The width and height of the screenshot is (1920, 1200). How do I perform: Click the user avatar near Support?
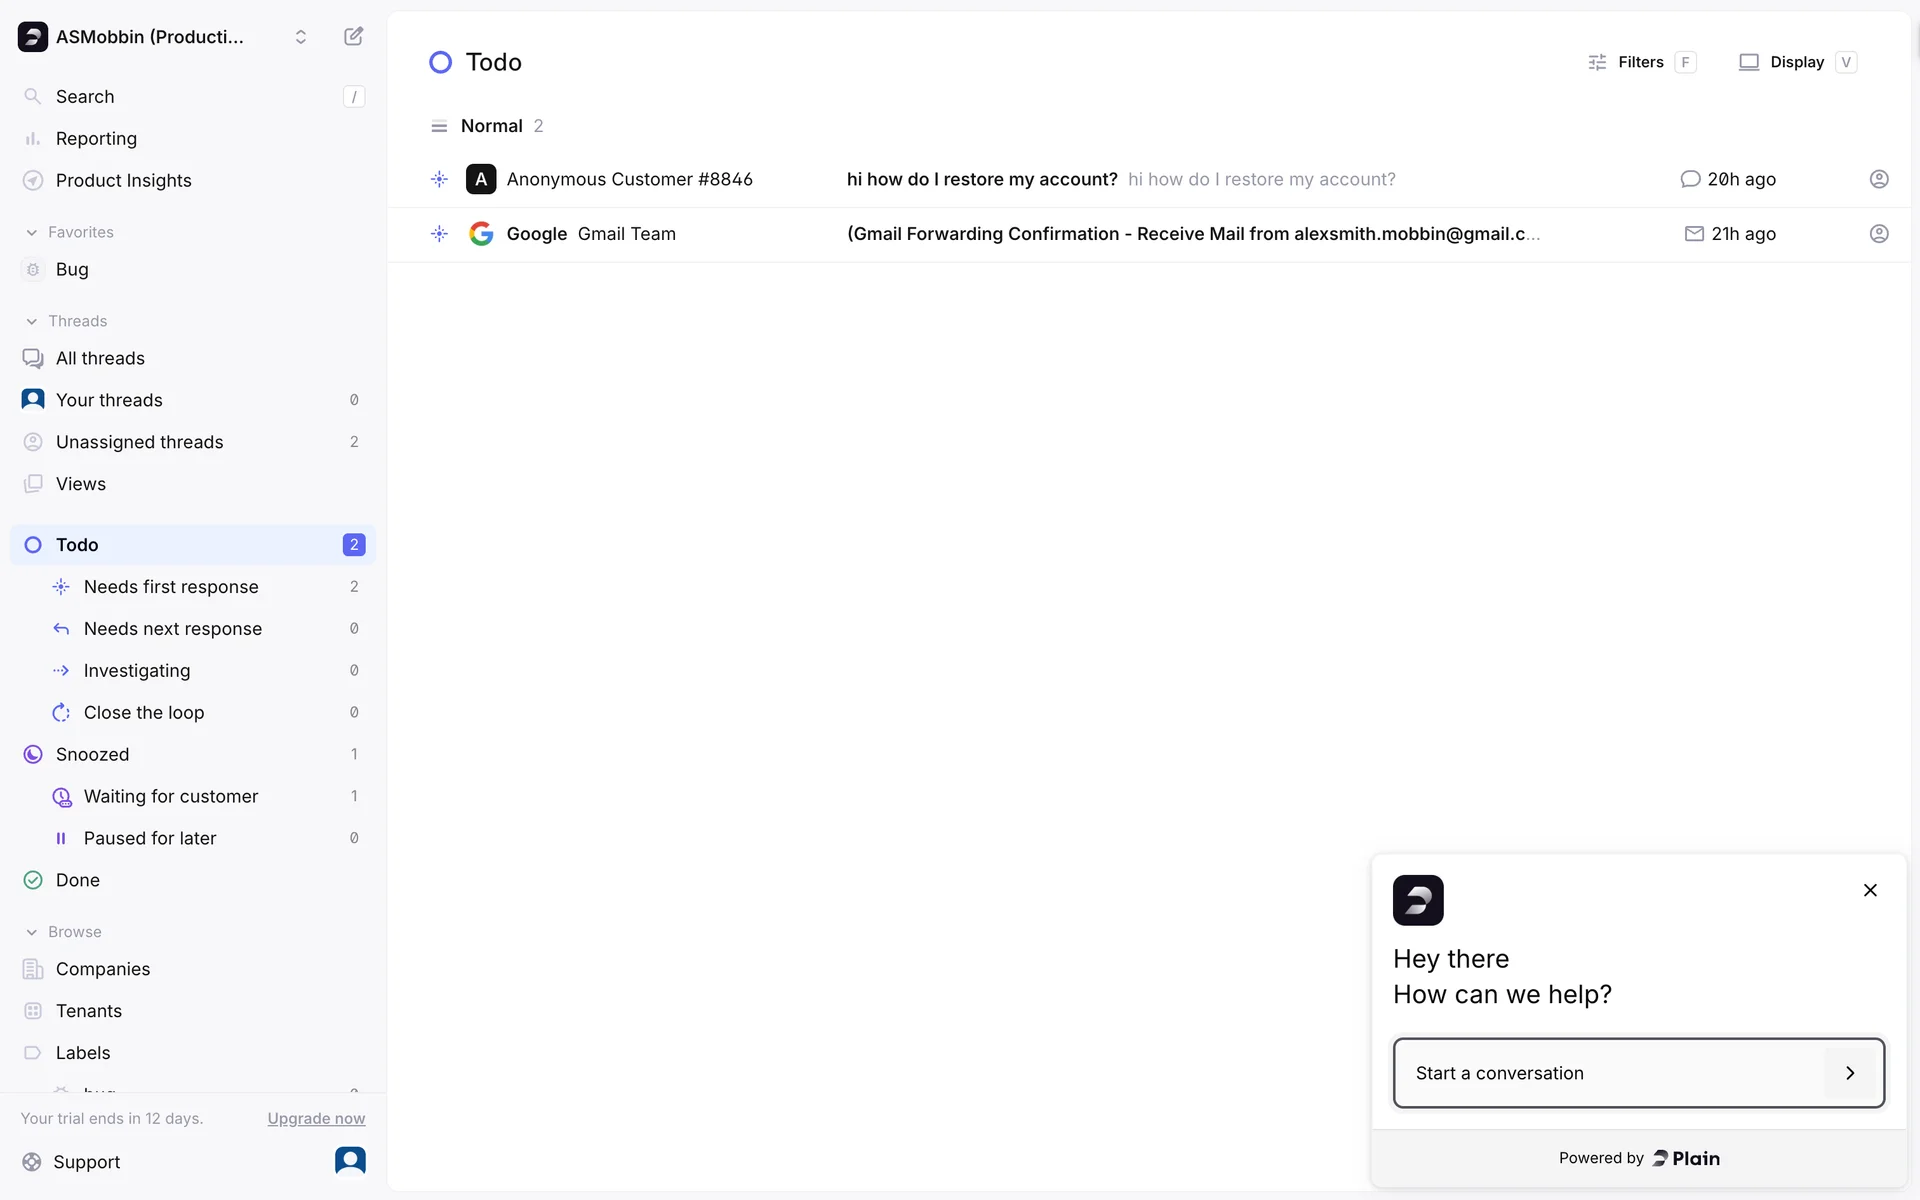click(350, 1160)
